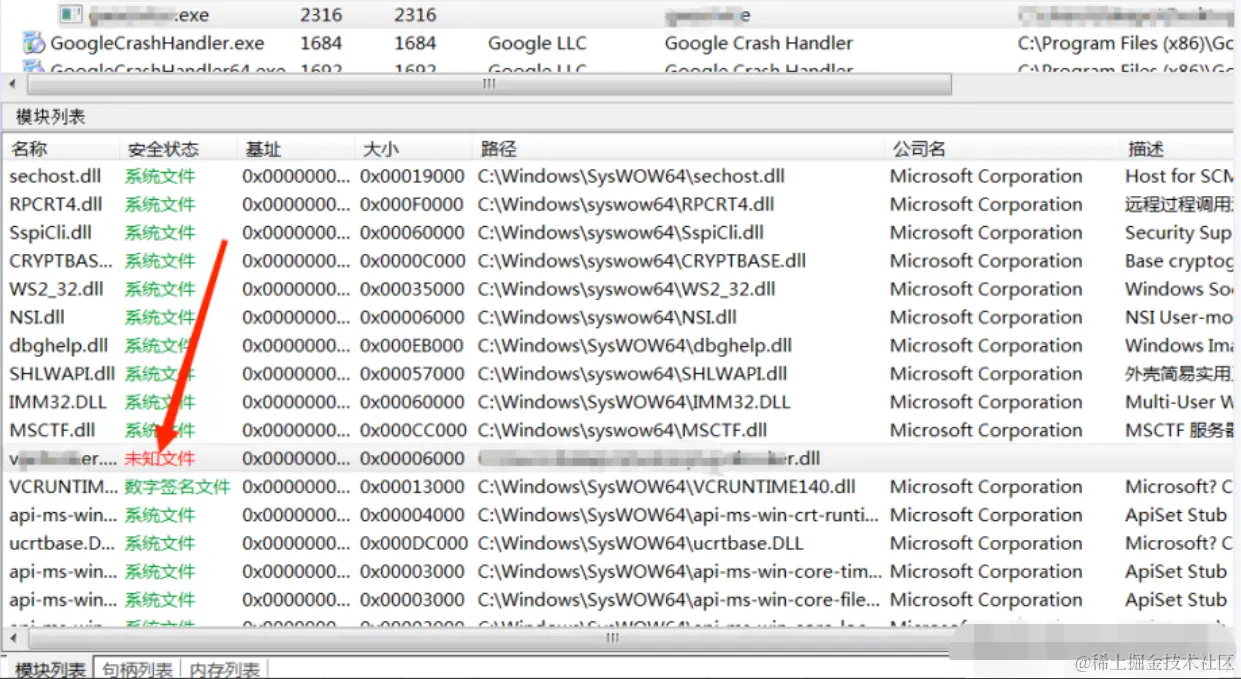
Task: Select the RPCRT4.dll module name
Action: pos(56,204)
